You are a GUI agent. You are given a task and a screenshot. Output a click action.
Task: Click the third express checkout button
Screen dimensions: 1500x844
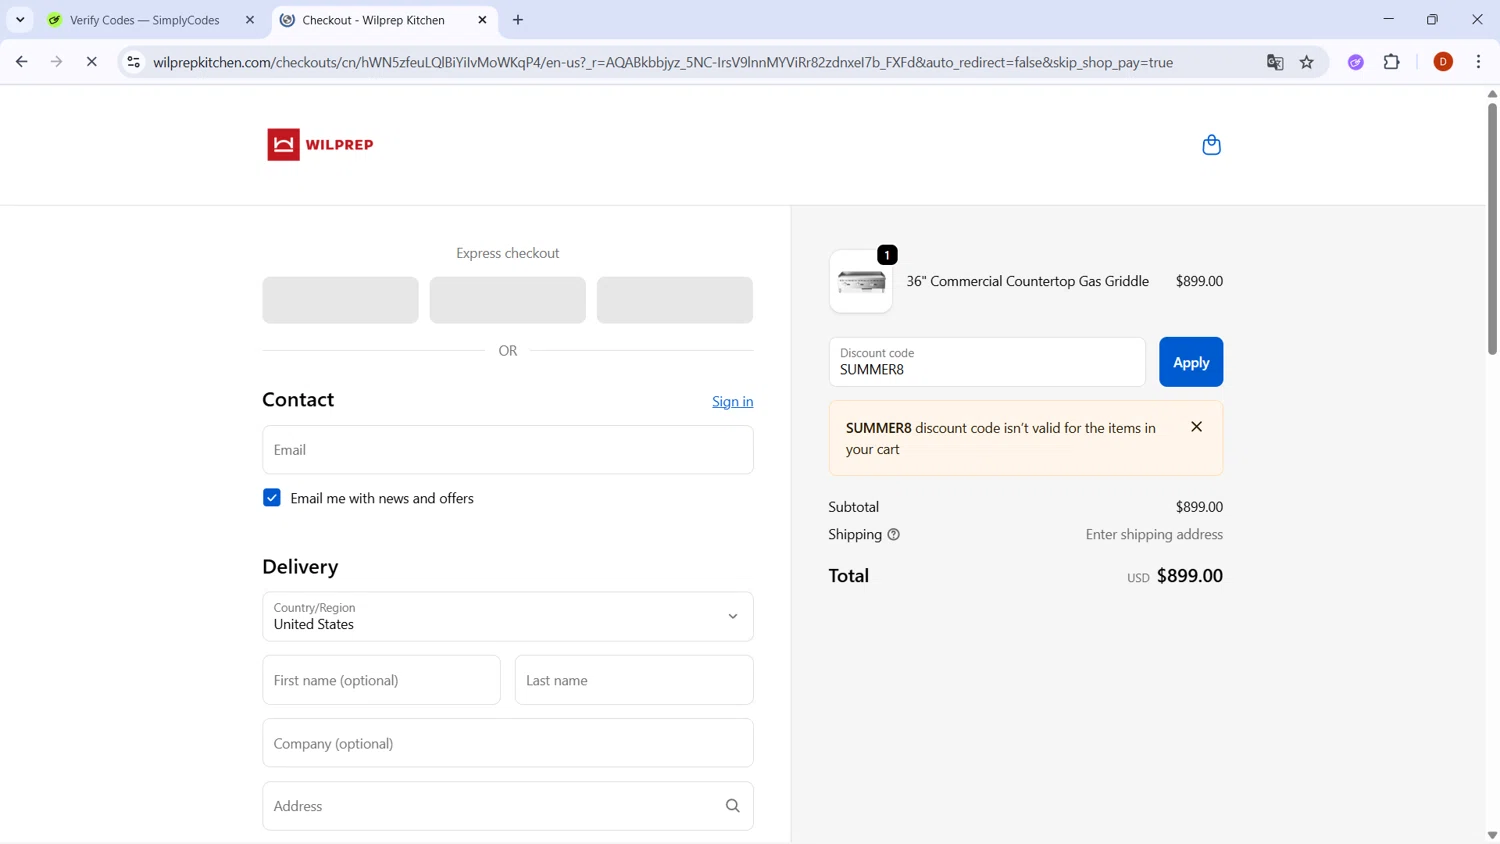[675, 300]
